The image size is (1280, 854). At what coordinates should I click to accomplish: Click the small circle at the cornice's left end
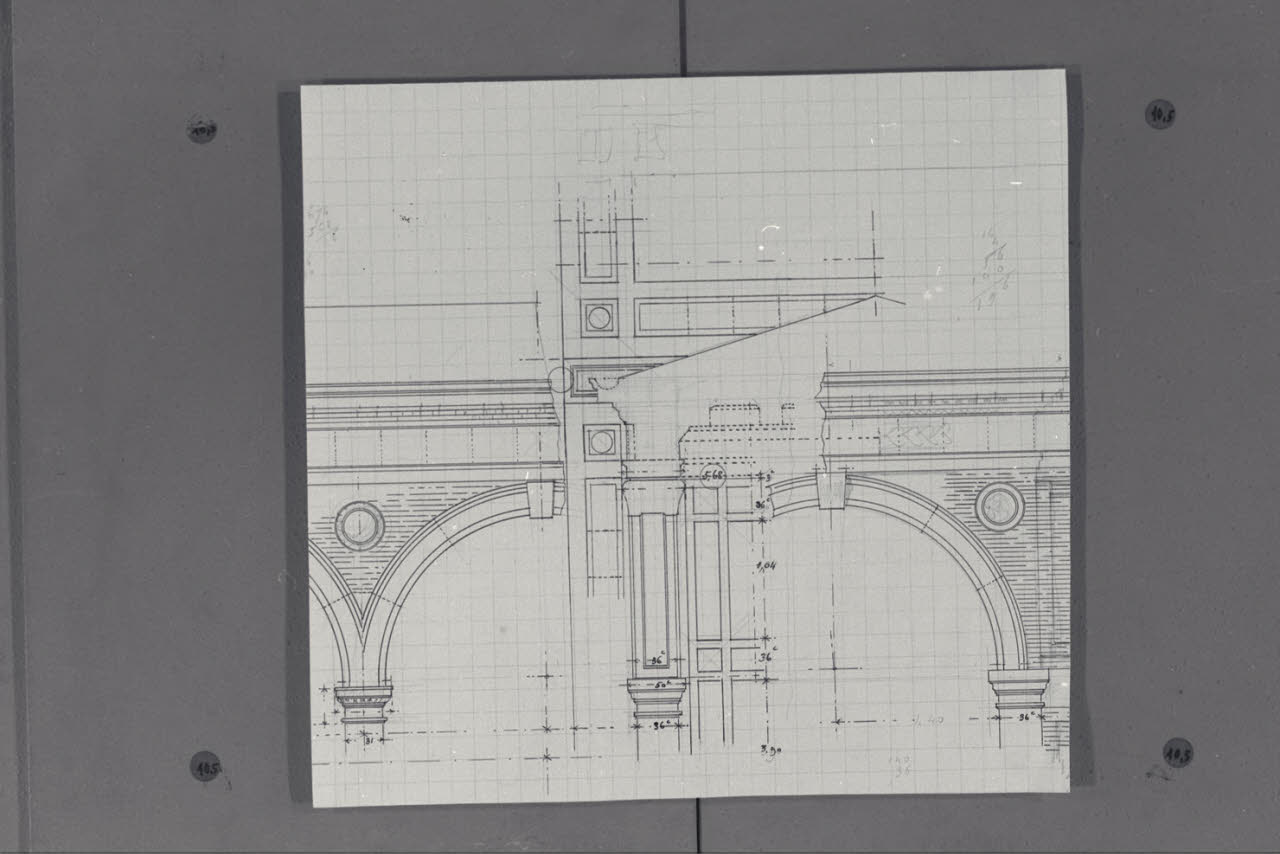click(x=560, y=379)
